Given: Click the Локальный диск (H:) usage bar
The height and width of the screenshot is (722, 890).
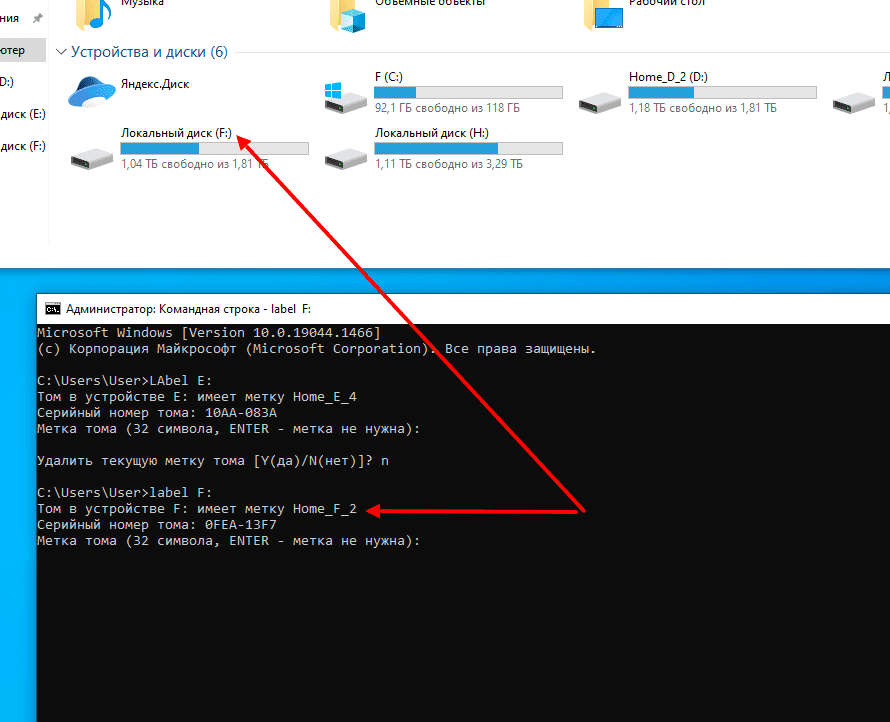Looking at the screenshot, I should 468,148.
